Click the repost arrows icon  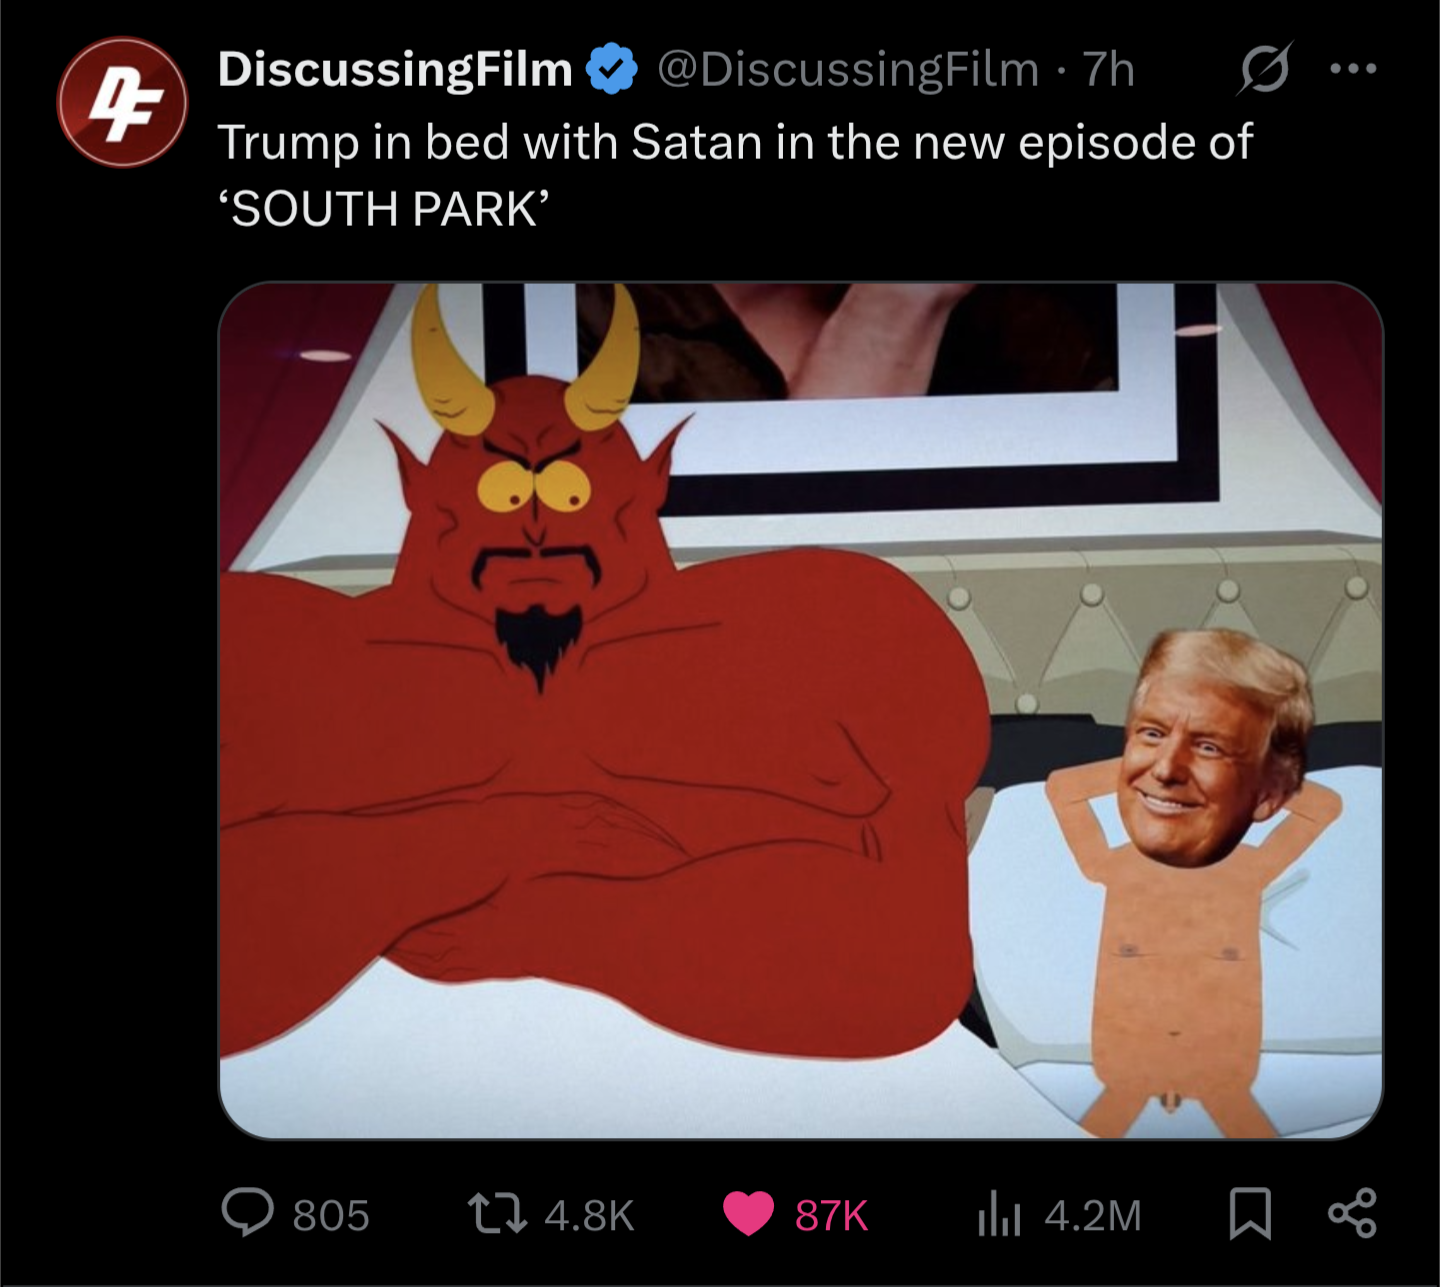click(x=497, y=1214)
